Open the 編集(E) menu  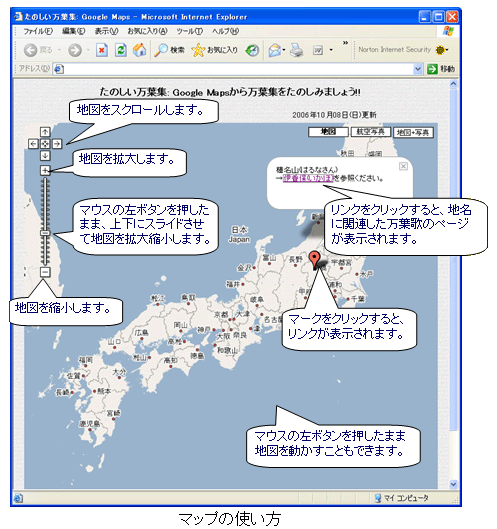pos(73,31)
